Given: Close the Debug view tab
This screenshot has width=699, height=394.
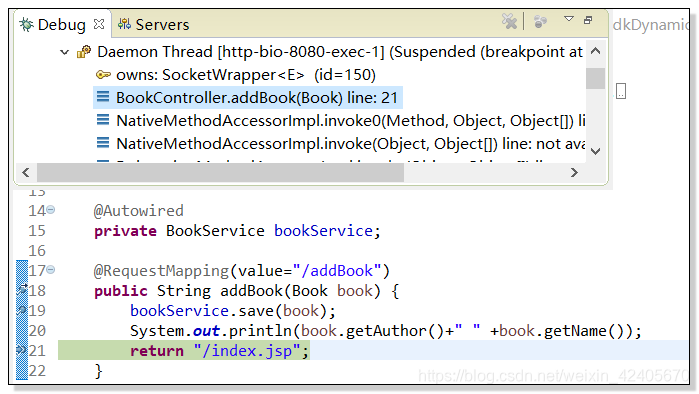Looking at the screenshot, I should coord(99,24).
